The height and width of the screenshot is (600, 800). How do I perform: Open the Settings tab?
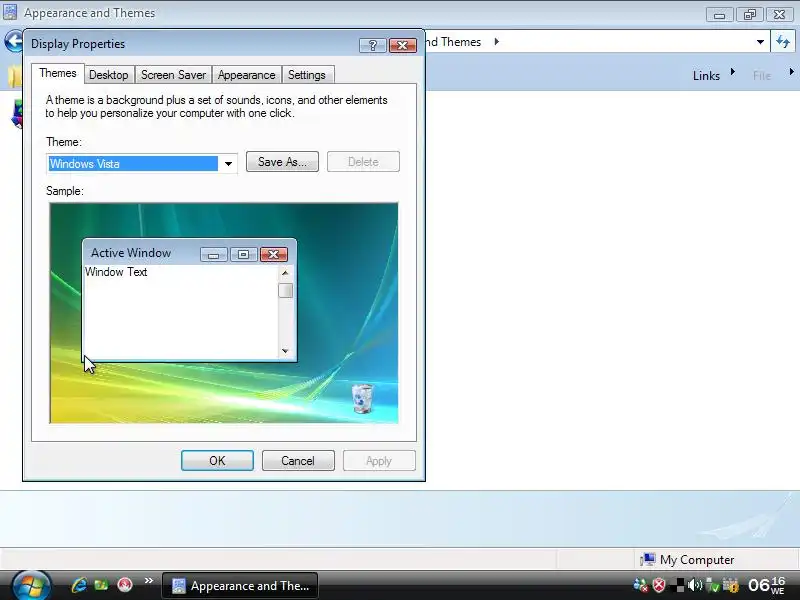click(307, 74)
